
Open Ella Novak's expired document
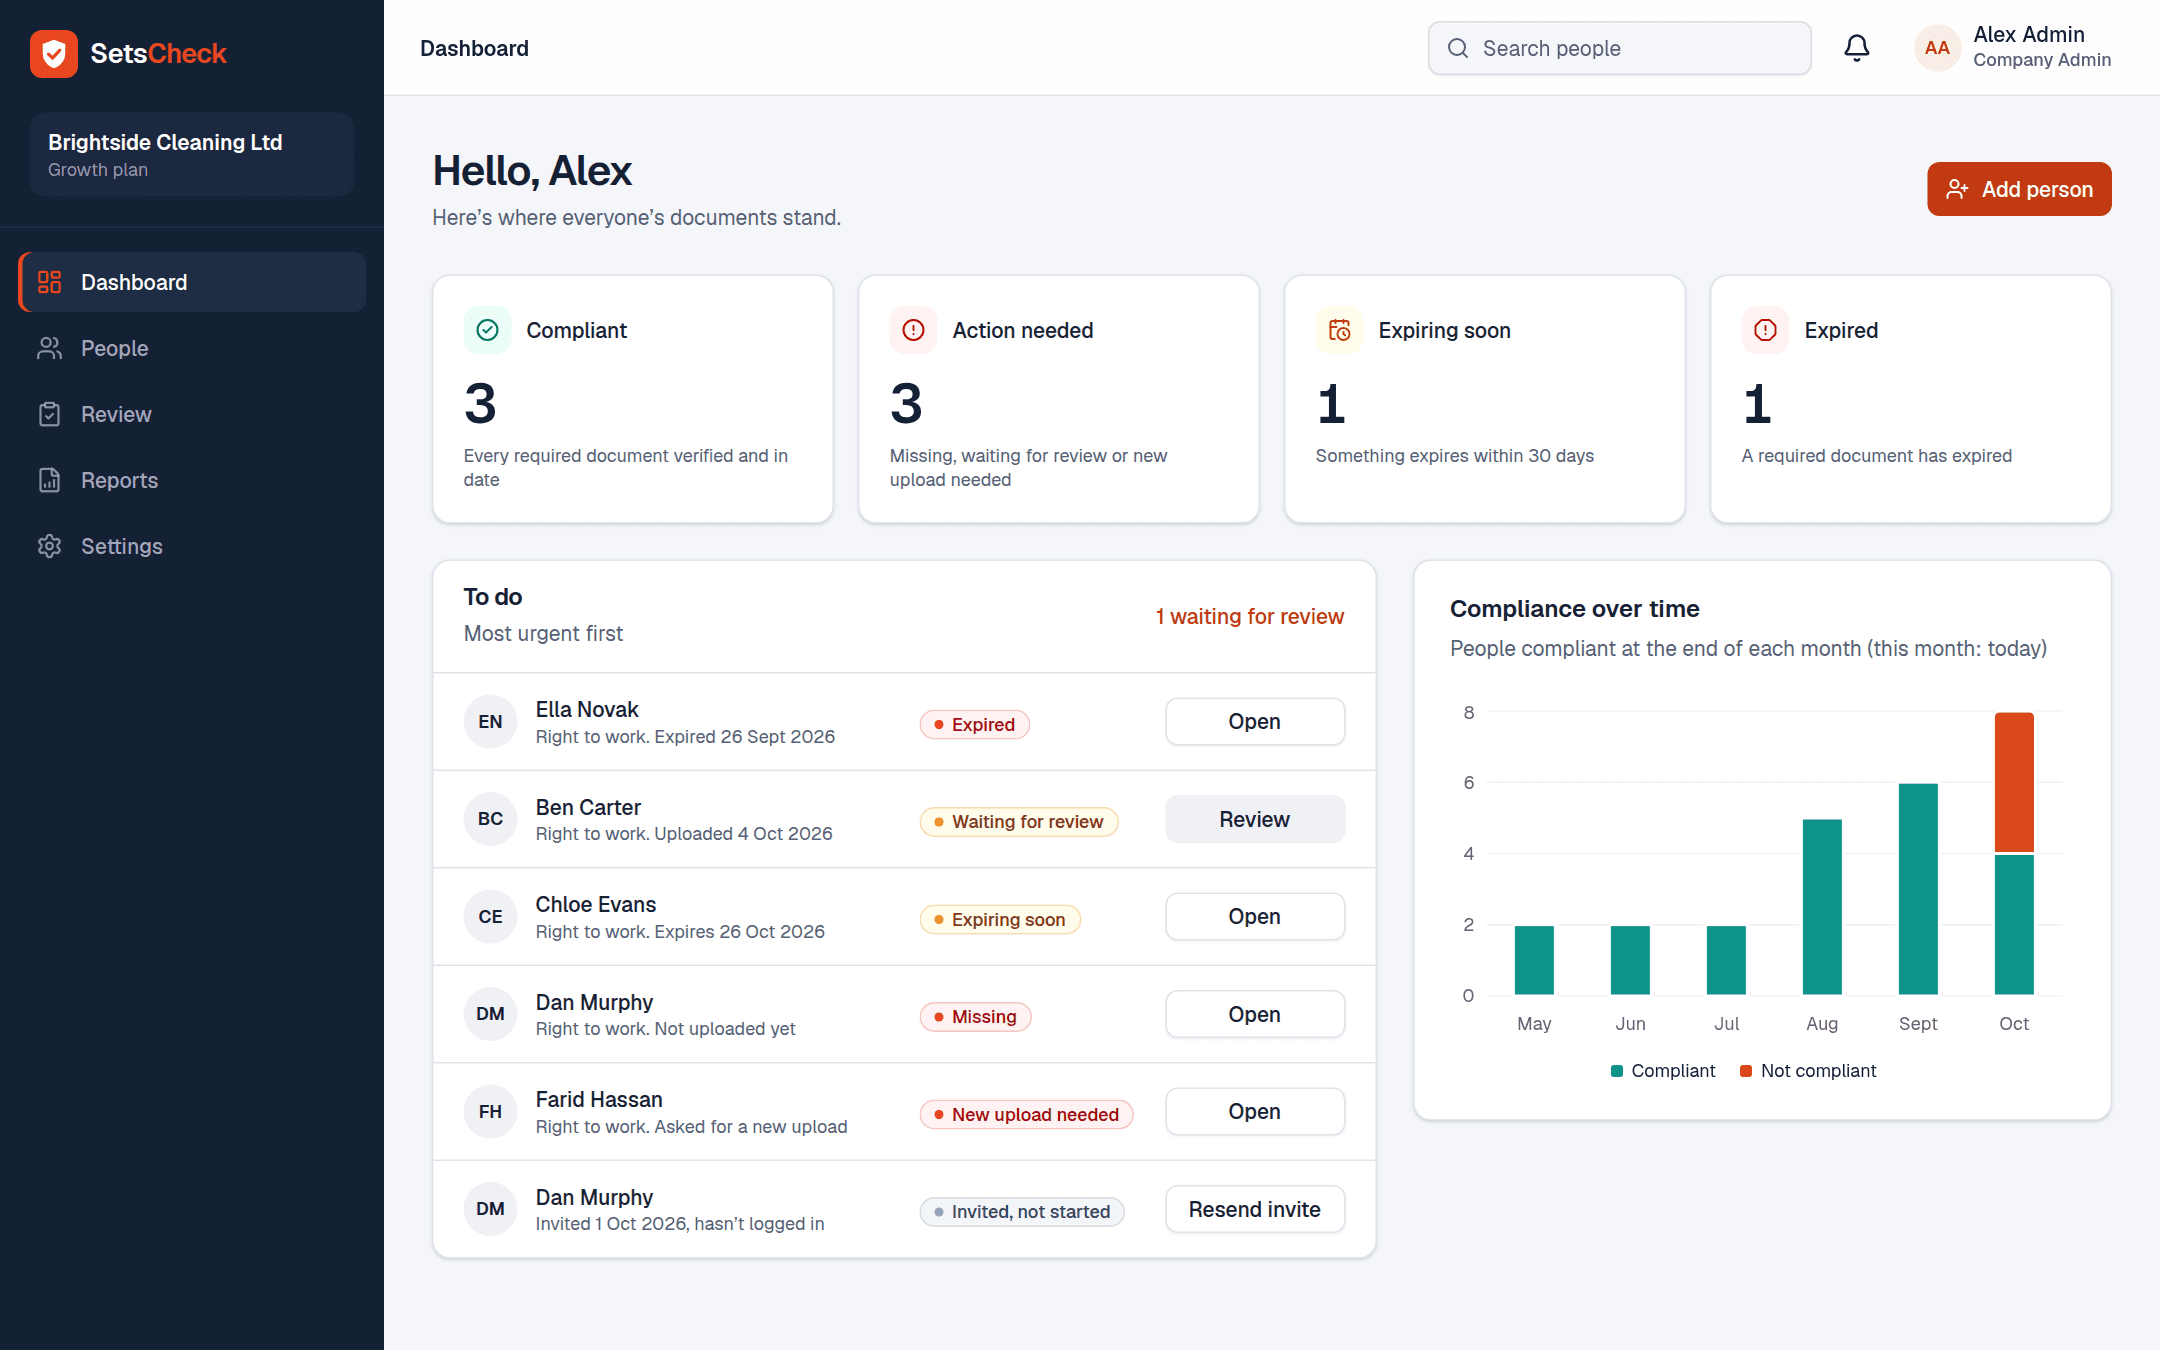pyautogui.click(x=1255, y=722)
